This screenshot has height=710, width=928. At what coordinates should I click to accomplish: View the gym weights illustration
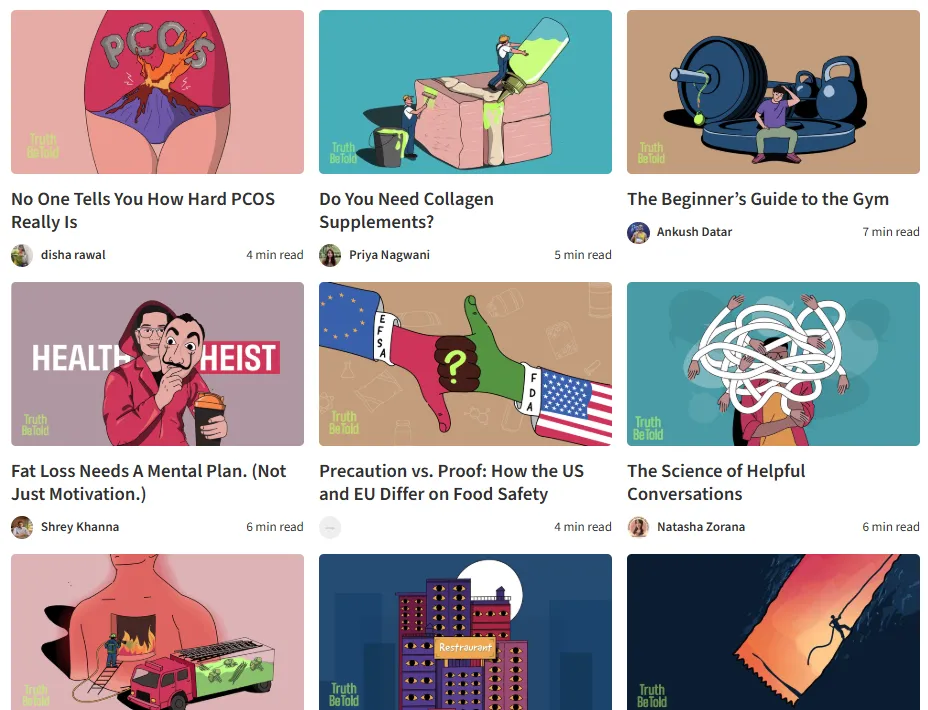[x=774, y=92]
